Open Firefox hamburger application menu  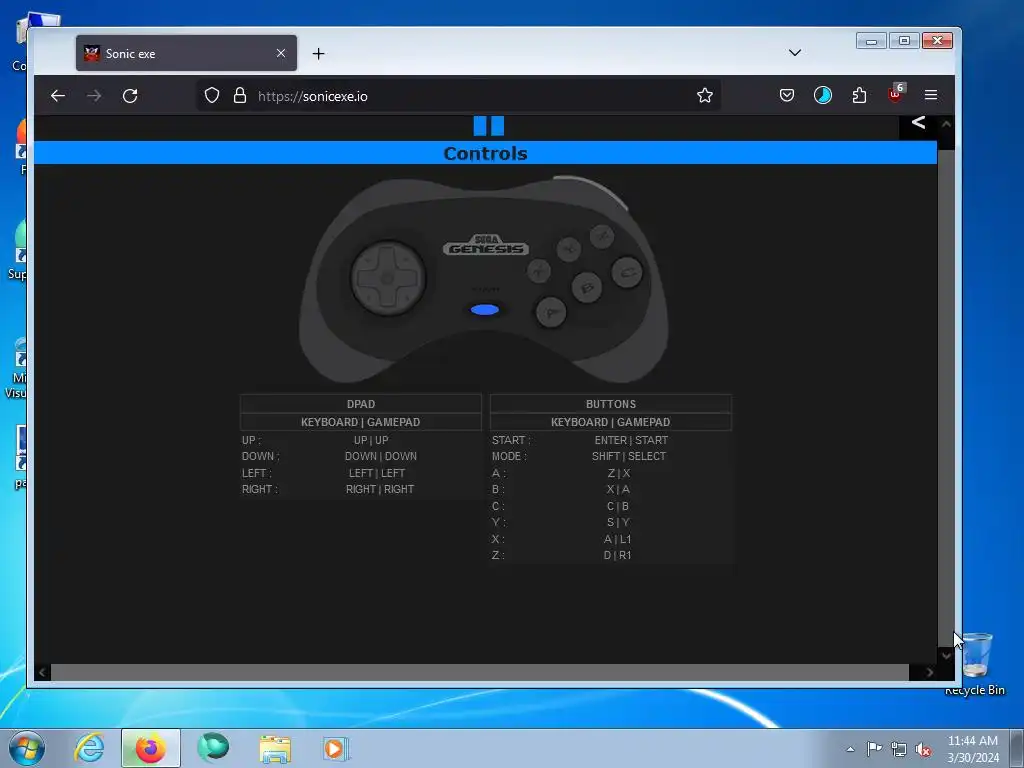coord(931,95)
